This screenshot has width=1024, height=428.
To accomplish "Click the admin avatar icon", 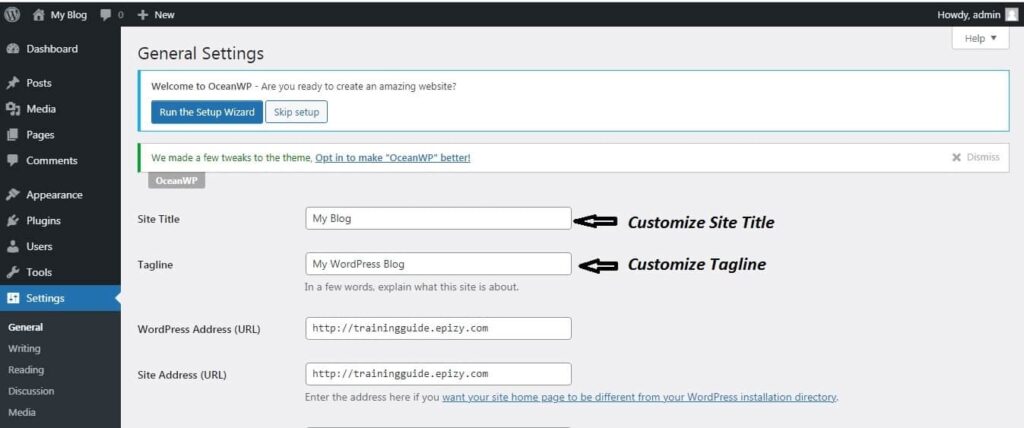I will click(x=1012, y=14).
